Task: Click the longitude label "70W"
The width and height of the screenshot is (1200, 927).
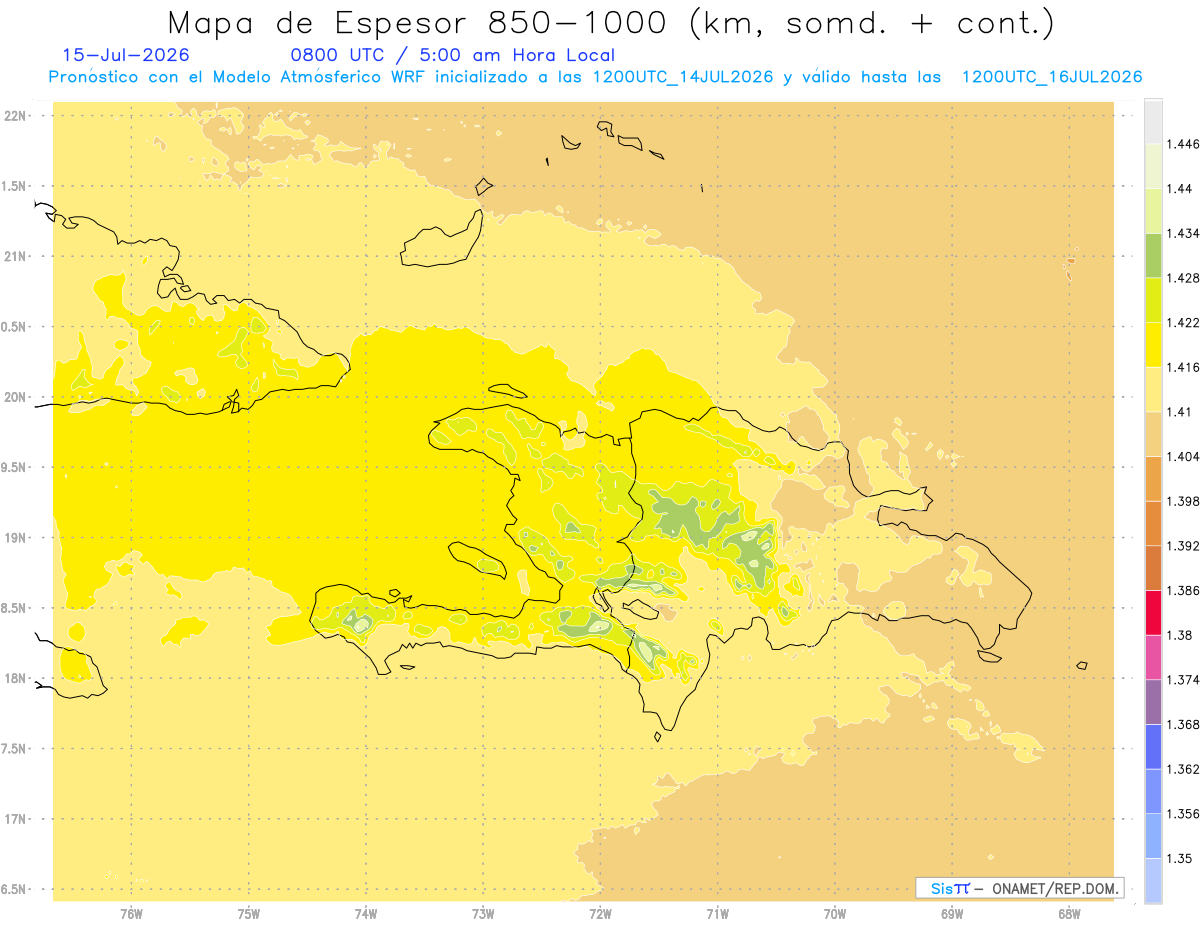Action: pyautogui.click(x=835, y=914)
